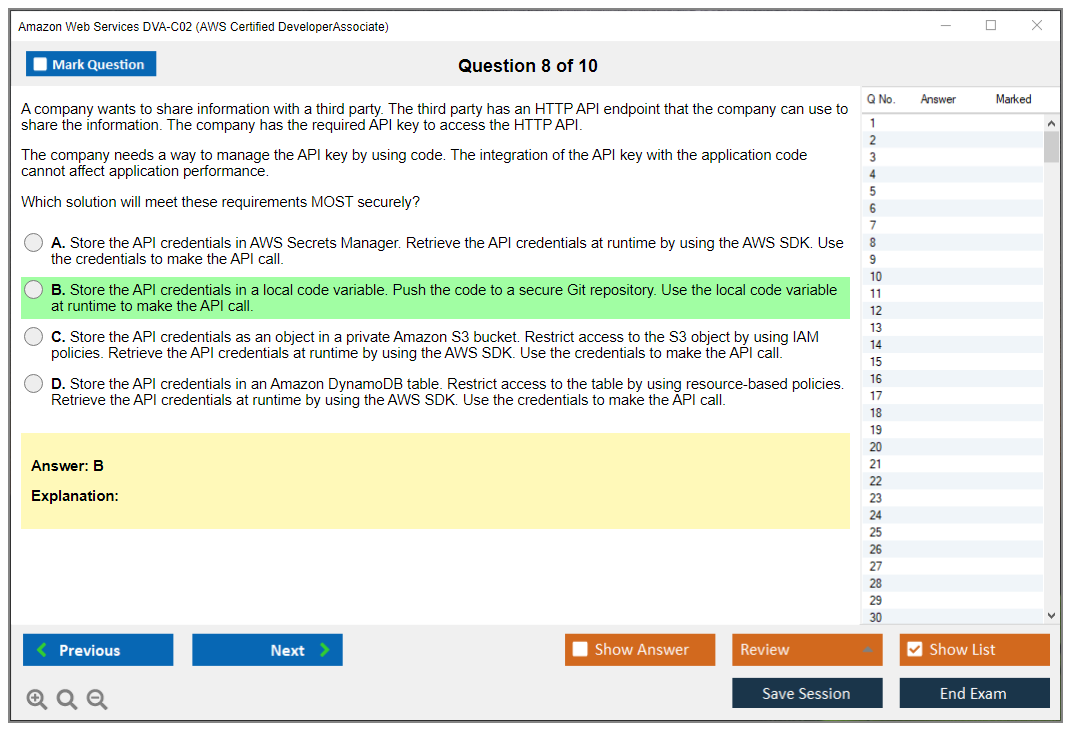This screenshot has height=735, width=1075.
Task: Uncheck the Show List checkbox
Action: pyautogui.click(x=914, y=650)
